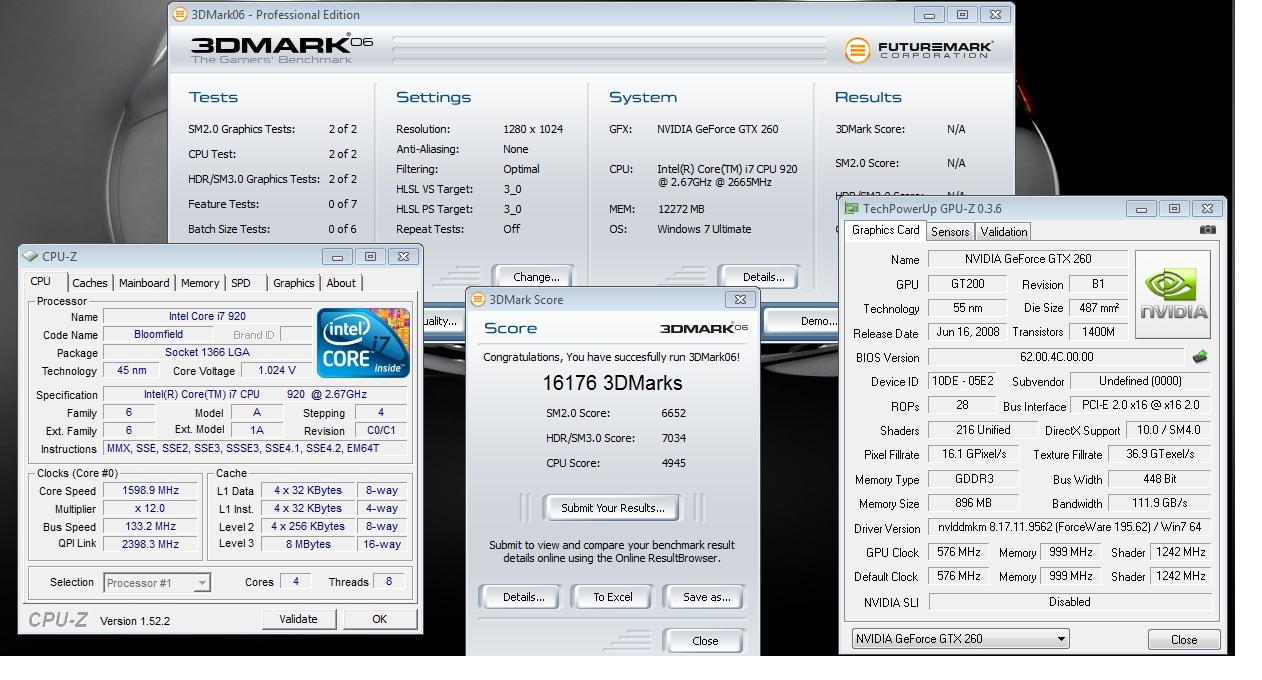Image resolution: width=1262 pixels, height=680 pixels.
Task: Click the Pixel Fillrate value "16.1 GPixel/s"
Action: 976,454
